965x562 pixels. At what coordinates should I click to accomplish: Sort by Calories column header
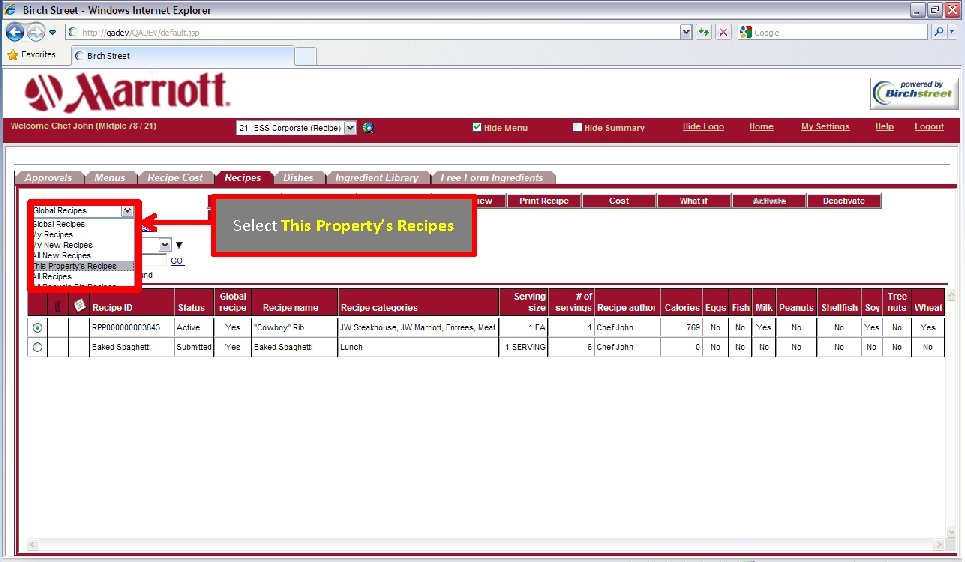(682, 307)
